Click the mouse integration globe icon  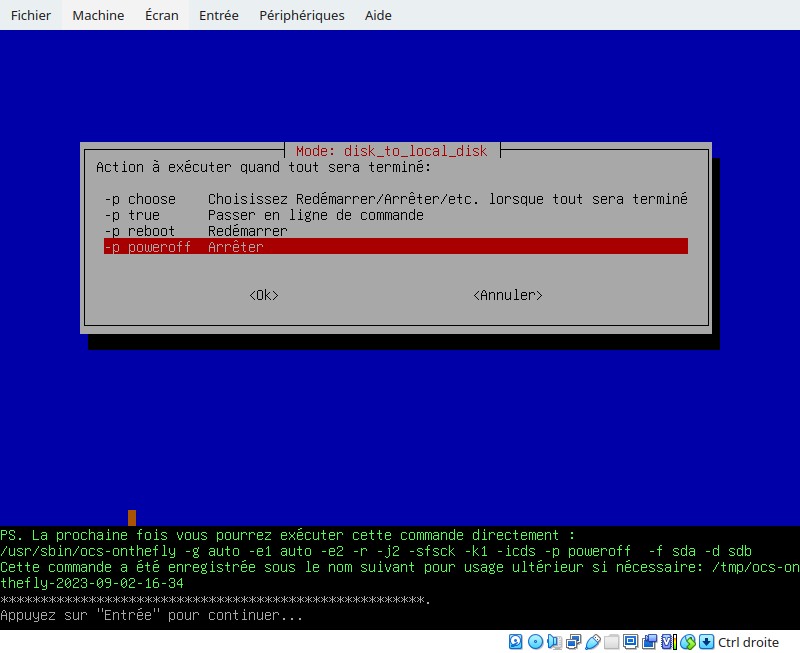point(688,642)
